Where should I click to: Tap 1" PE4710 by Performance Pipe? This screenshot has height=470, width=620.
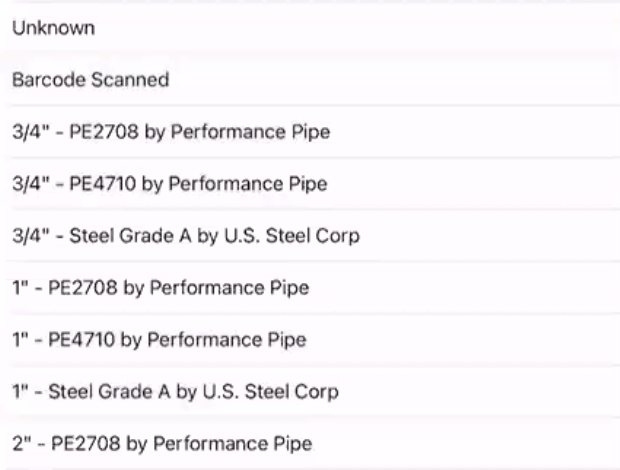click(x=159, y=340)
